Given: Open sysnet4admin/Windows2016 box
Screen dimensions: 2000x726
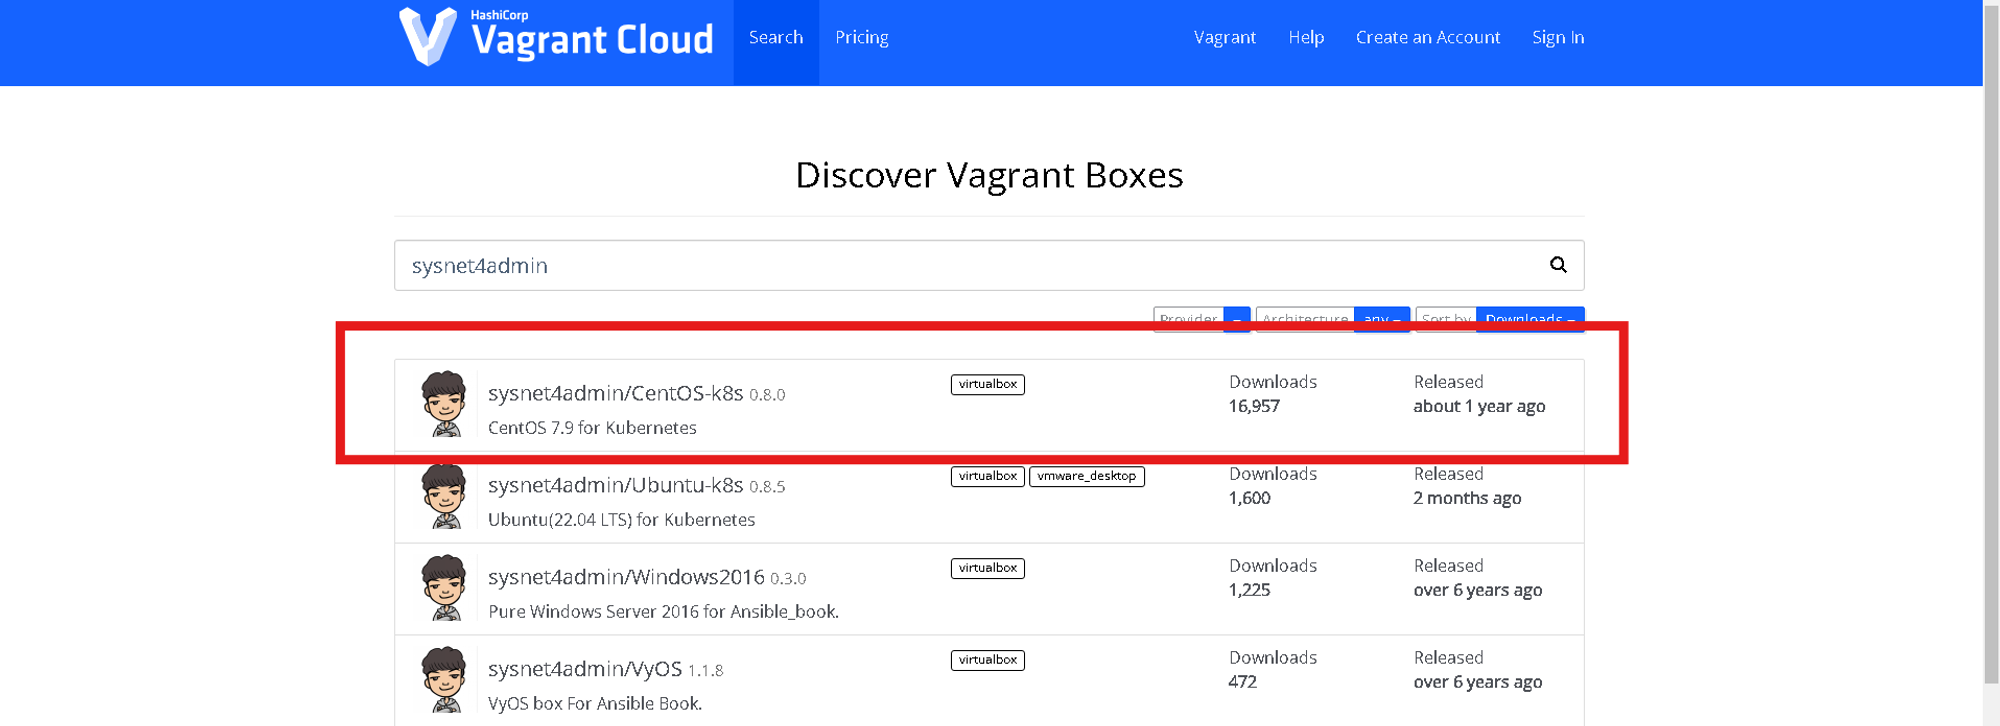Looking at the screenshot, I should 626,577.
